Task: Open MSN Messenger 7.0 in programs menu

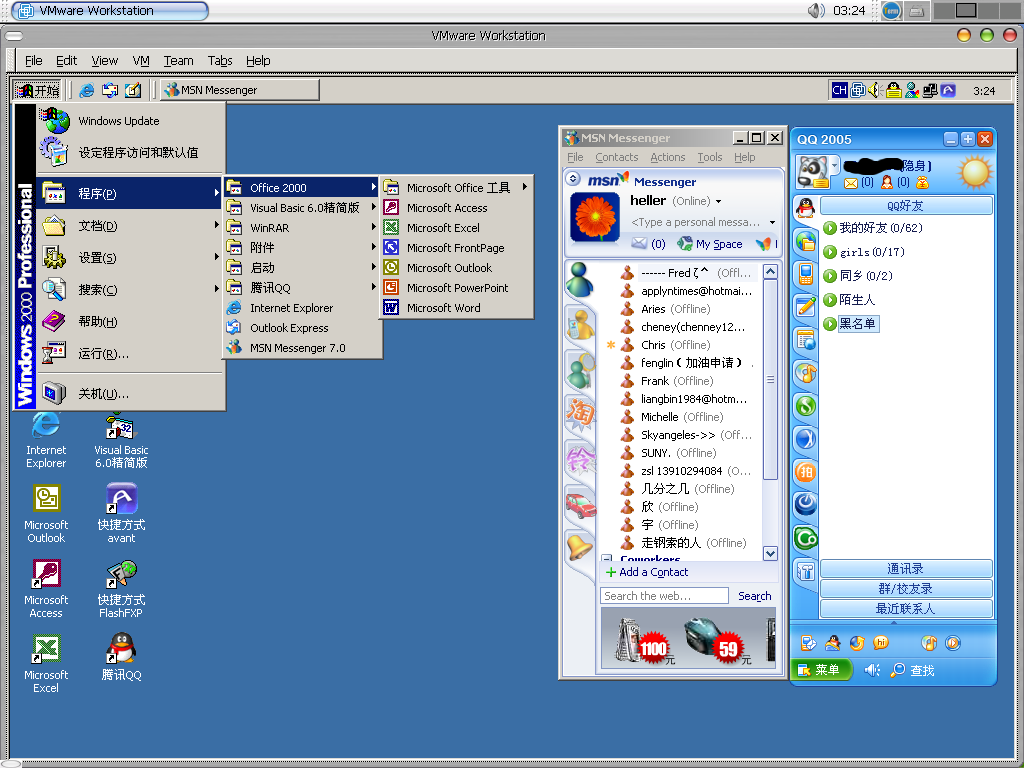Action: (x=302, y=347)
